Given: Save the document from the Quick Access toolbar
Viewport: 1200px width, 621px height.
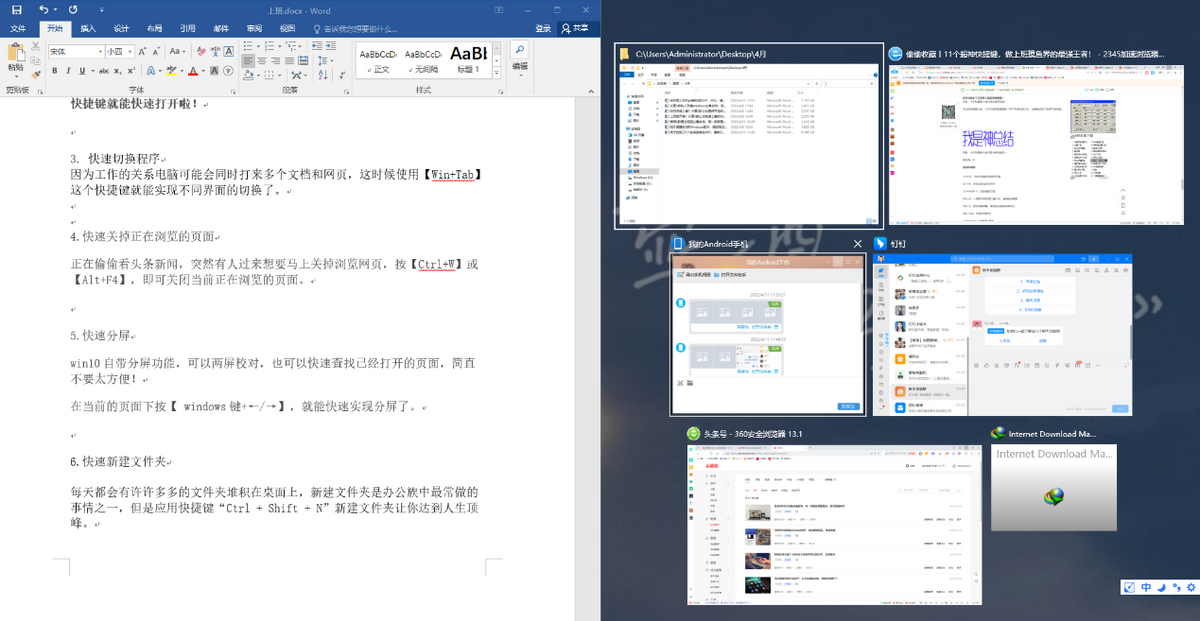Looking at the screenshot, I should pyautogui.click(x=17, y=10).
